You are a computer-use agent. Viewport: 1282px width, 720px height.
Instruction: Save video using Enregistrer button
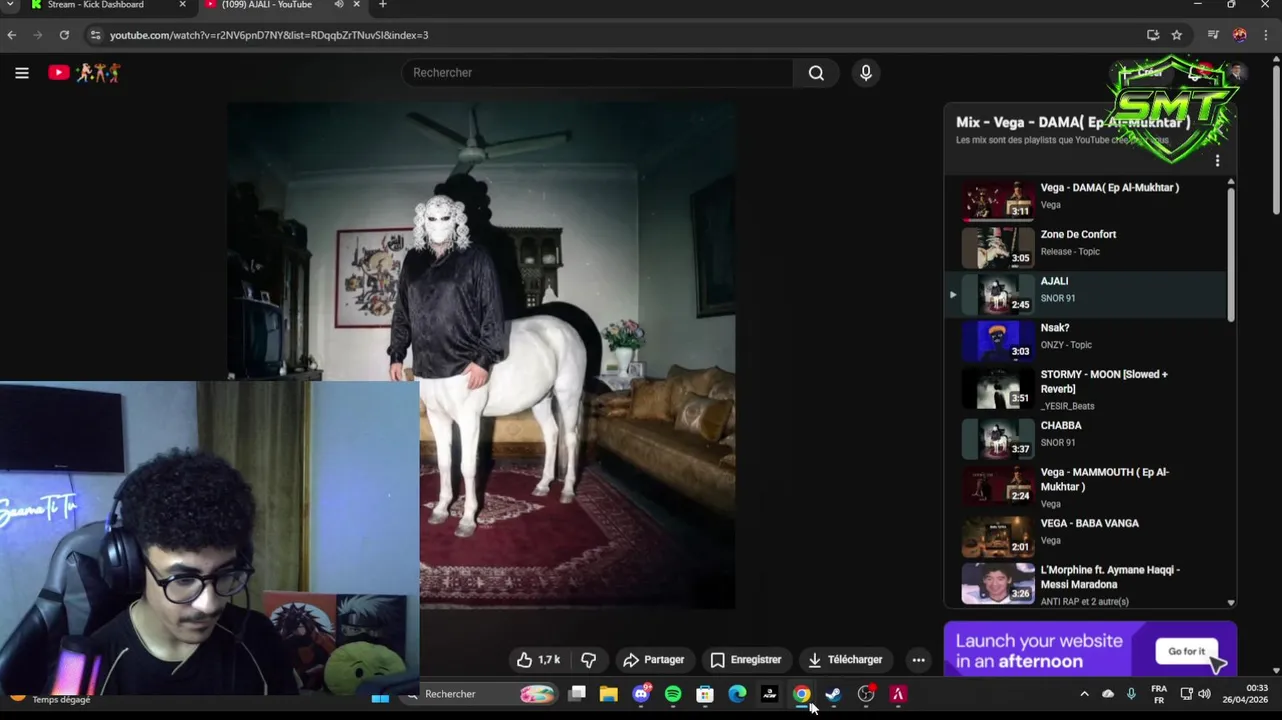tap(746, 660)
